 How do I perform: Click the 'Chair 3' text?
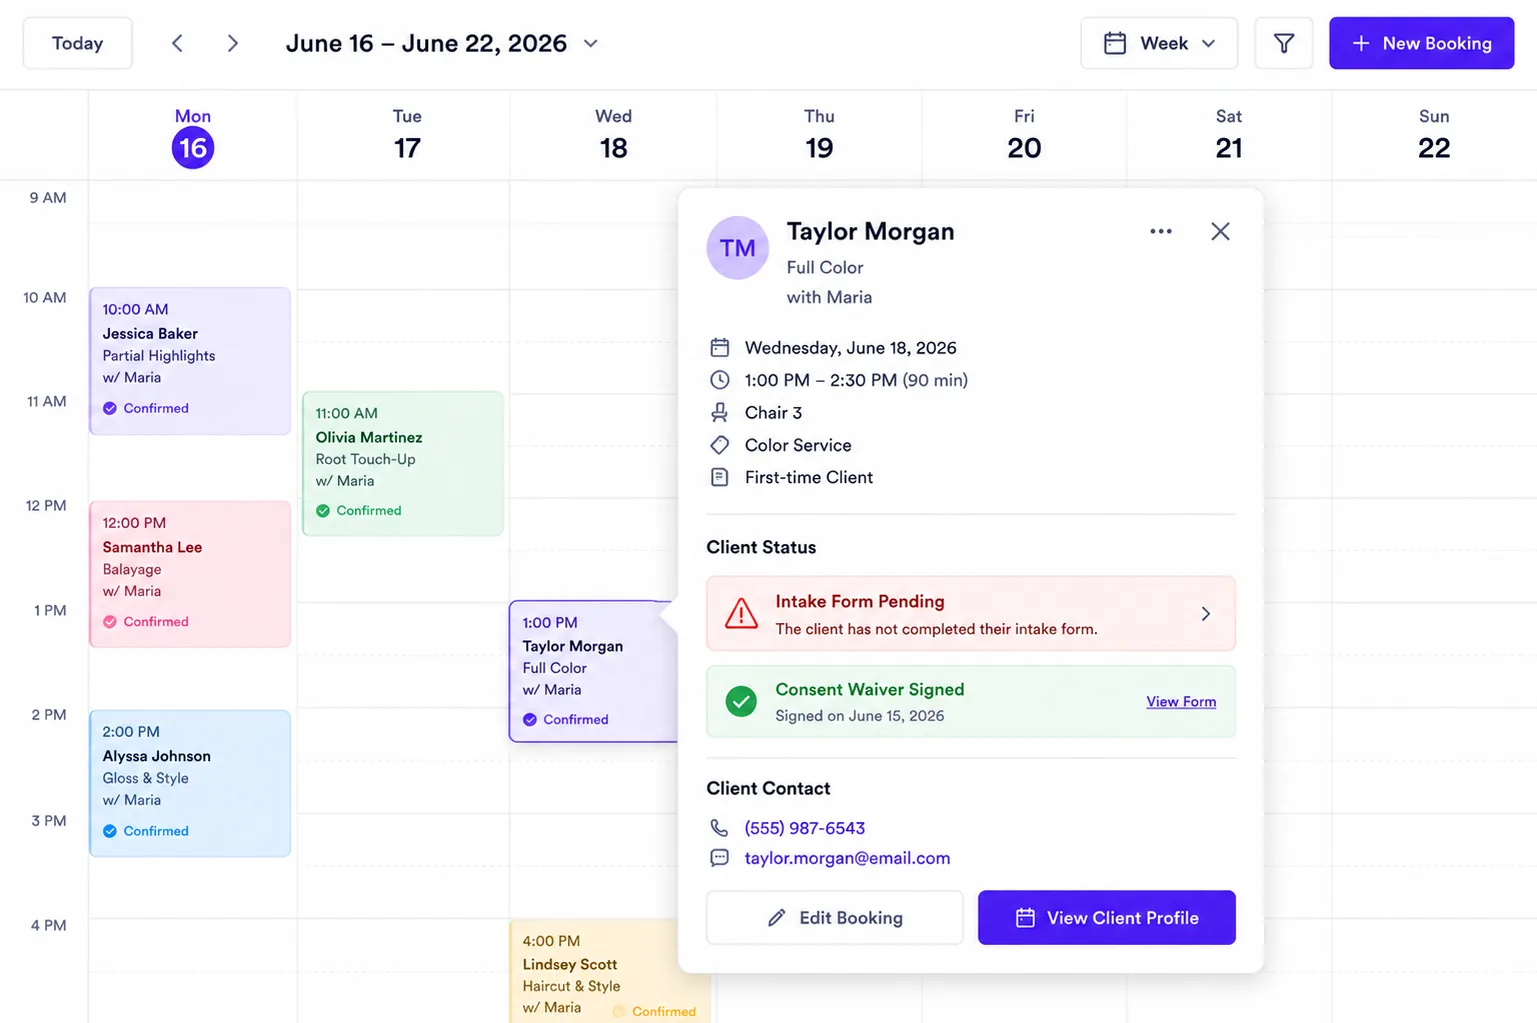(773, 412)
